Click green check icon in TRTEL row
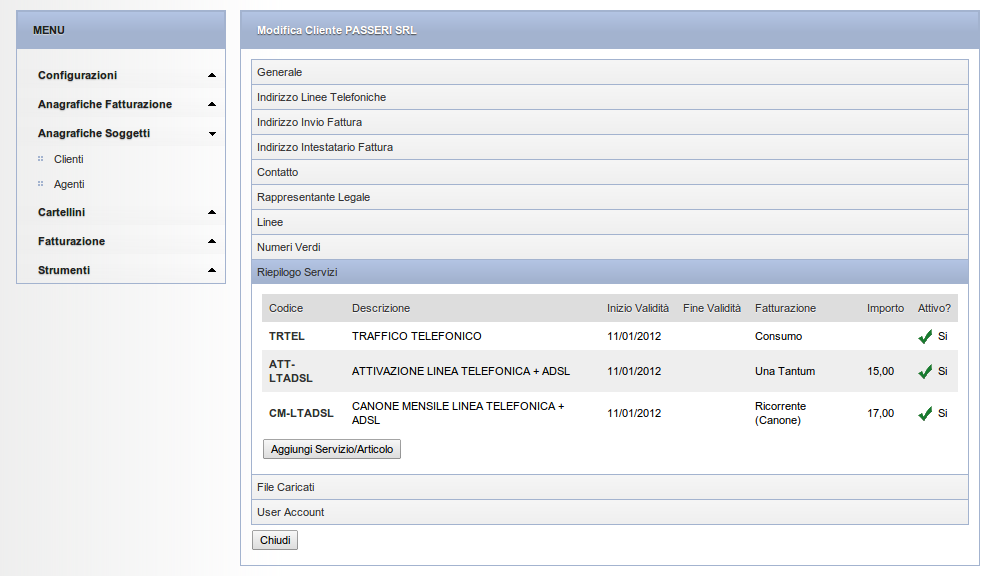Image resolution: width=996 pixels, height=576 pixels. pyautogui.click(x=925, y=337)
